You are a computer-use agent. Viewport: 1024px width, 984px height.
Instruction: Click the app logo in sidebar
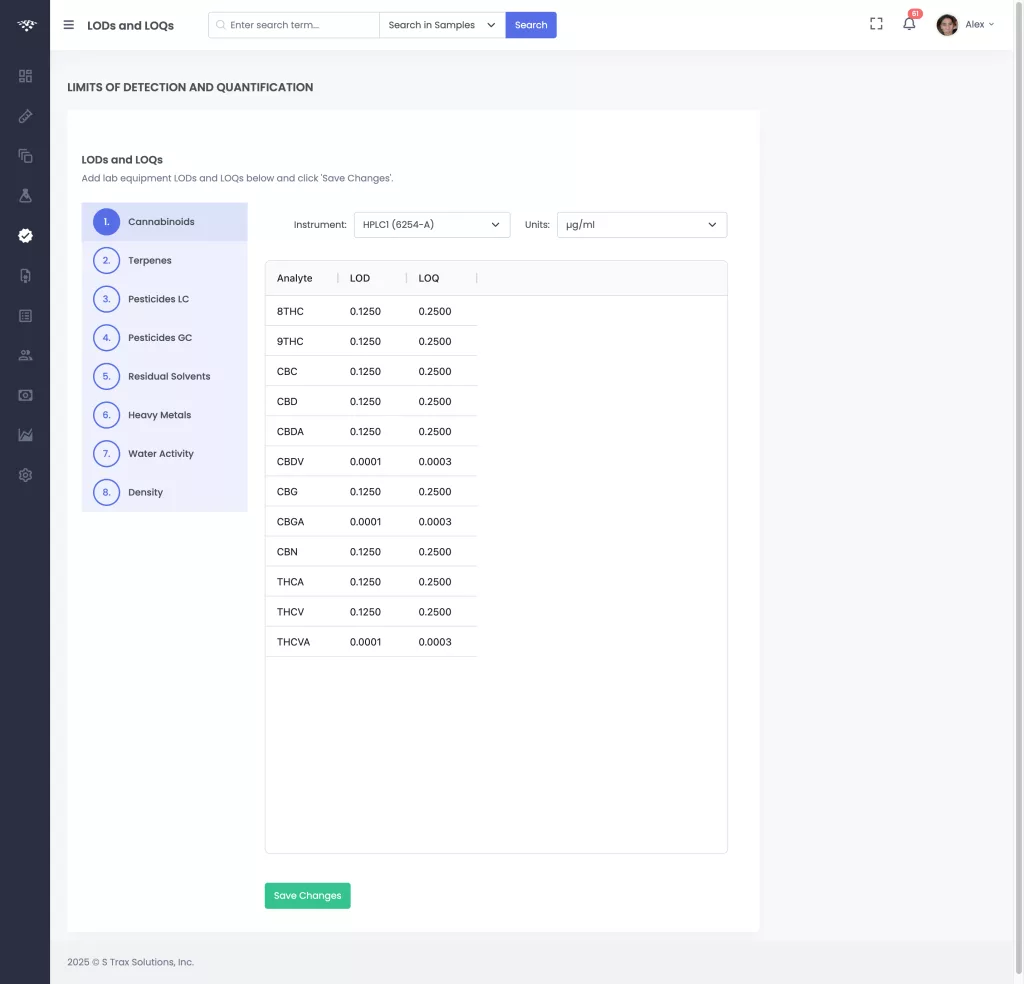point(26,25)
